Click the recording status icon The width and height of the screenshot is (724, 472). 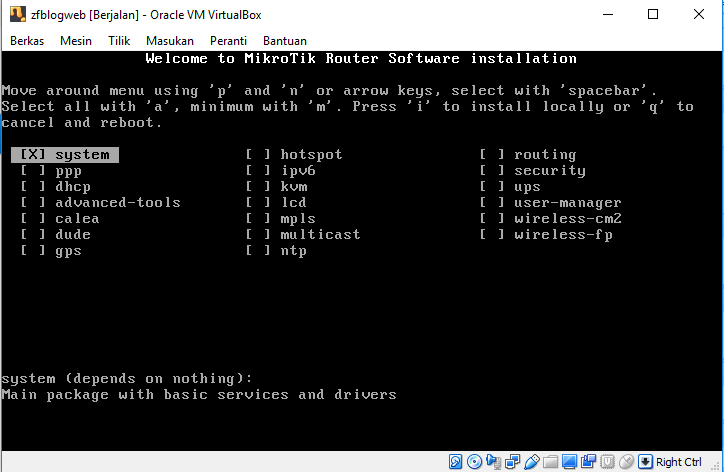point(588,461)
